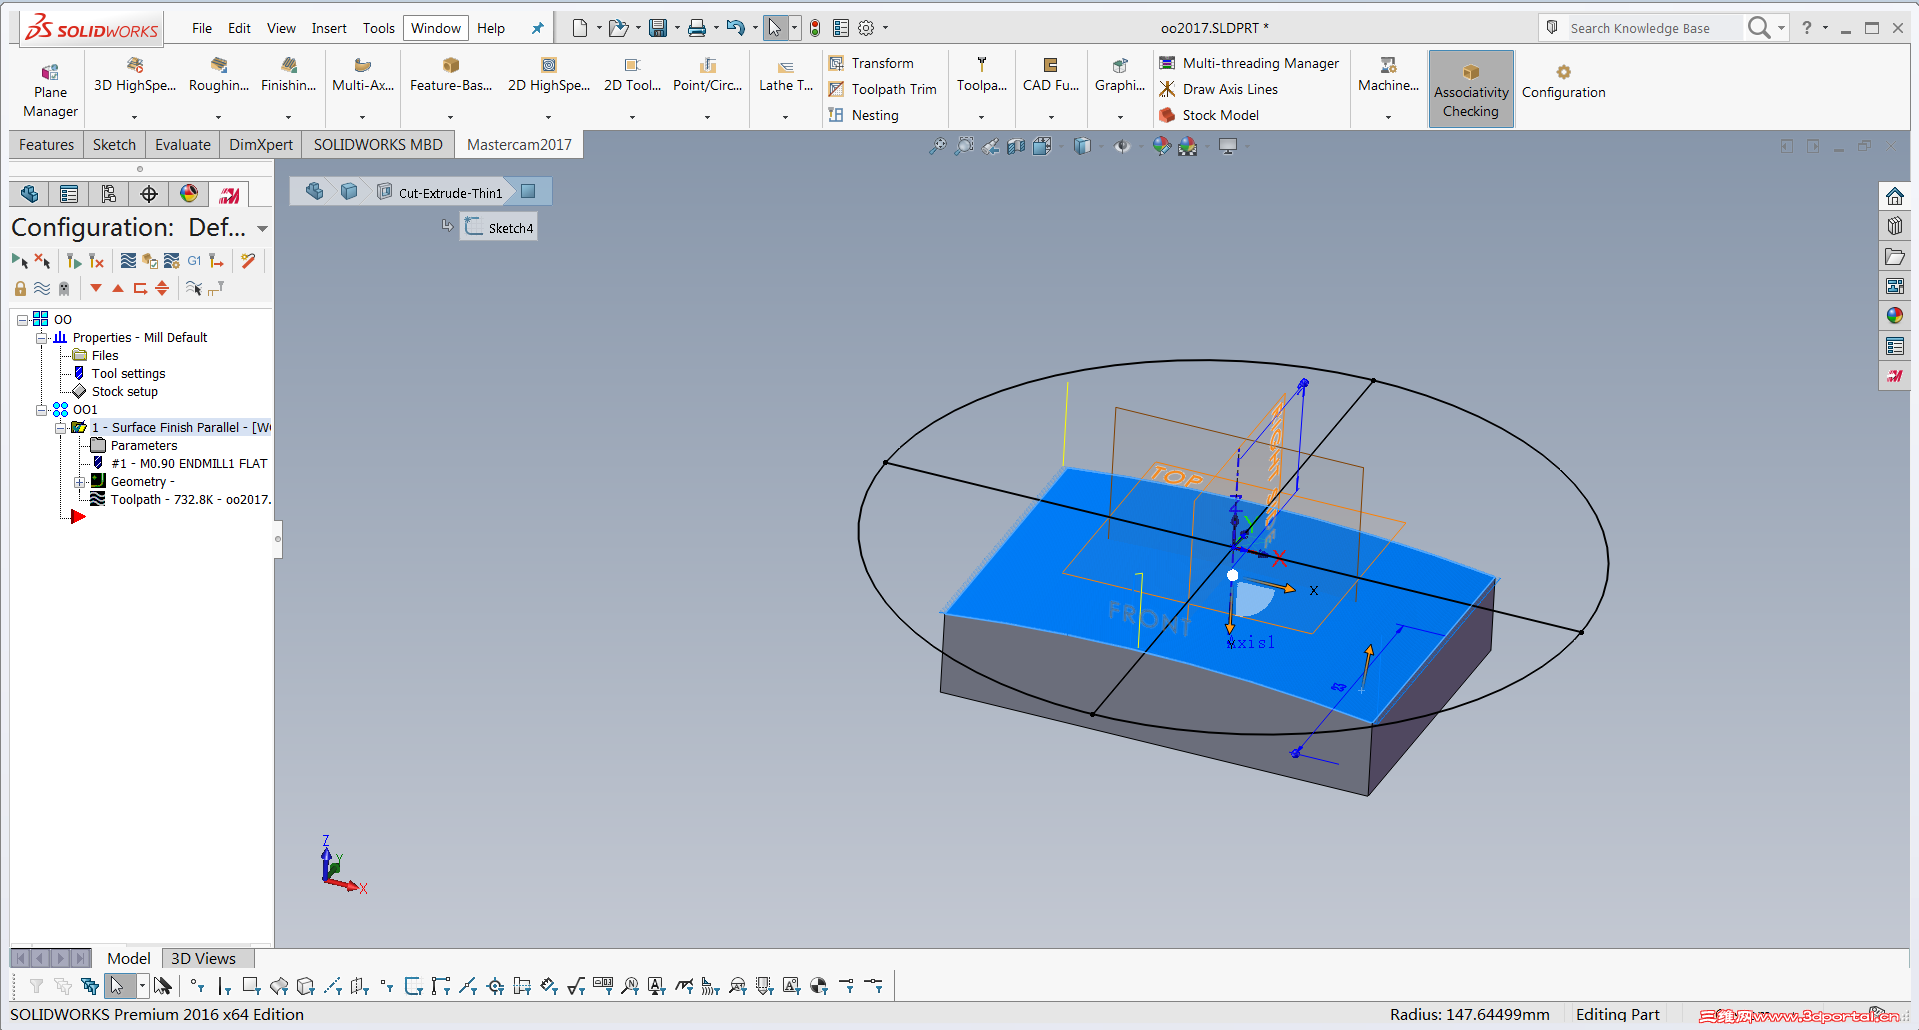This screenshot has height=1030, width=1919.
Task: Post selected operations with G1 icon
Action: coord(194,261)
